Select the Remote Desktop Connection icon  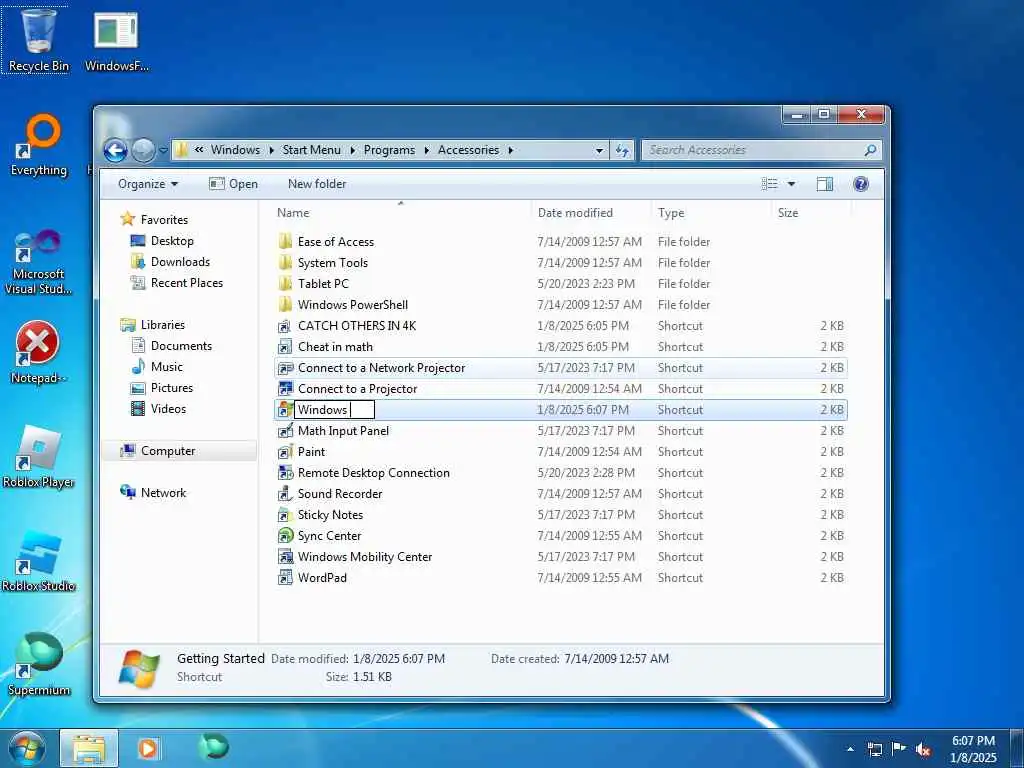point(285,473)
